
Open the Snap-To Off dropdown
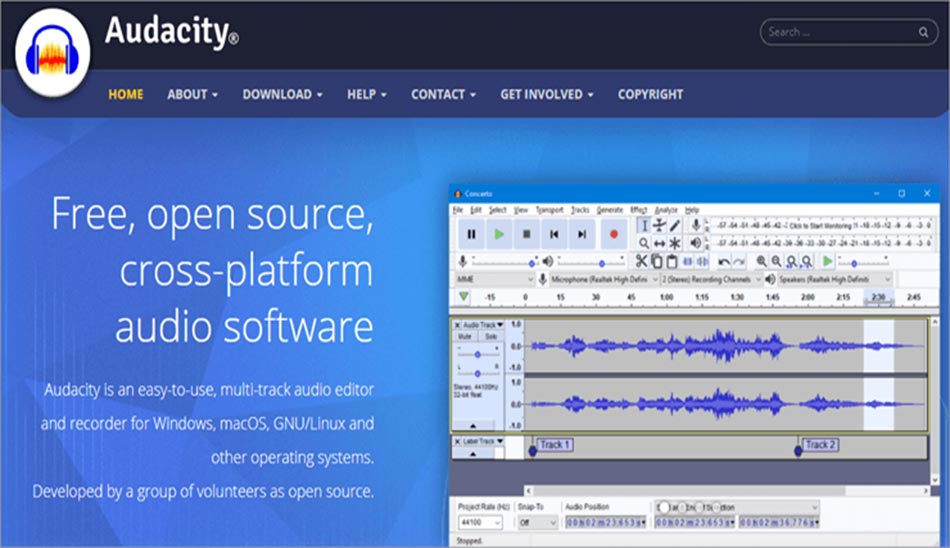[537, 522]
